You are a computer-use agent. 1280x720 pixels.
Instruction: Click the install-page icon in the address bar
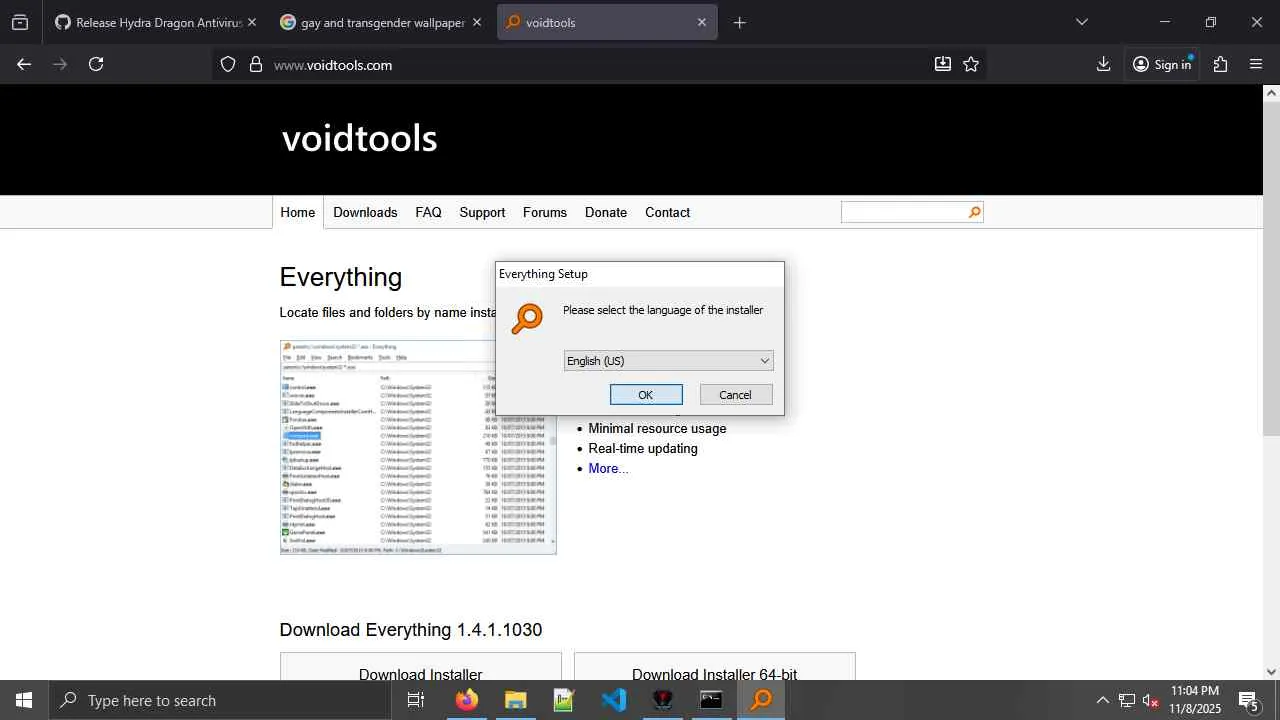(943, 64)
